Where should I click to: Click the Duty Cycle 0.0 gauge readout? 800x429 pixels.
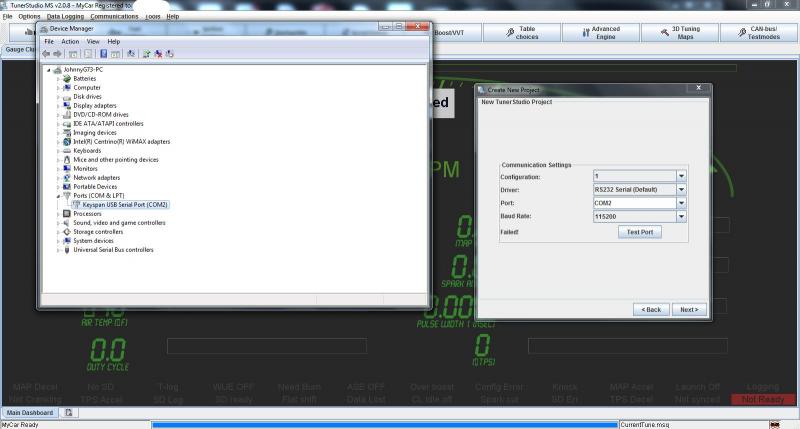(x=108, y=350)
